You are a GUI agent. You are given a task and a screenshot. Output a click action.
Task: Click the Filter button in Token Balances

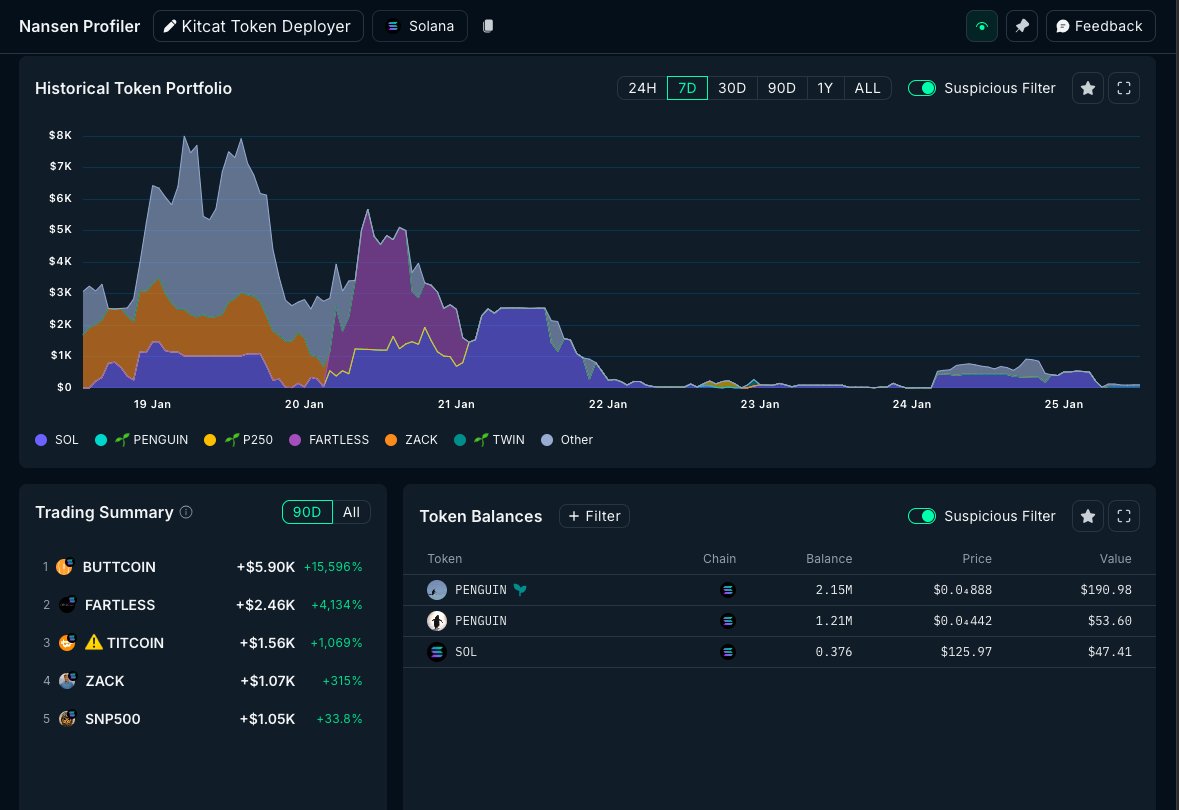coord(594,516)
